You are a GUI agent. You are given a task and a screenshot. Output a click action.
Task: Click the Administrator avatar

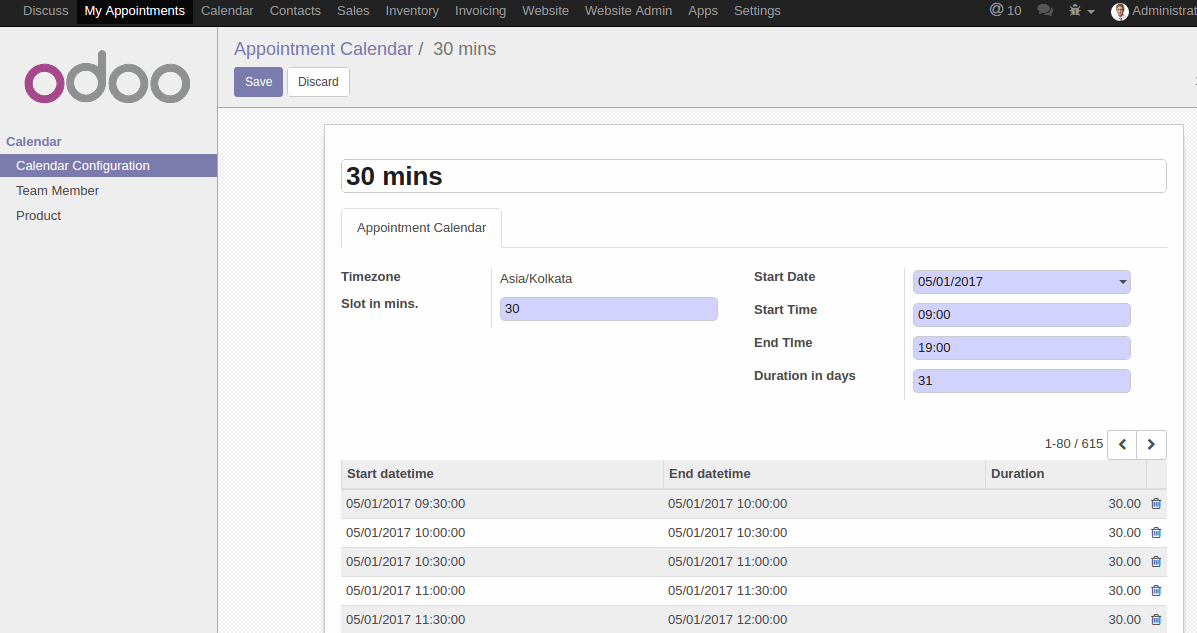point(1119,11)
